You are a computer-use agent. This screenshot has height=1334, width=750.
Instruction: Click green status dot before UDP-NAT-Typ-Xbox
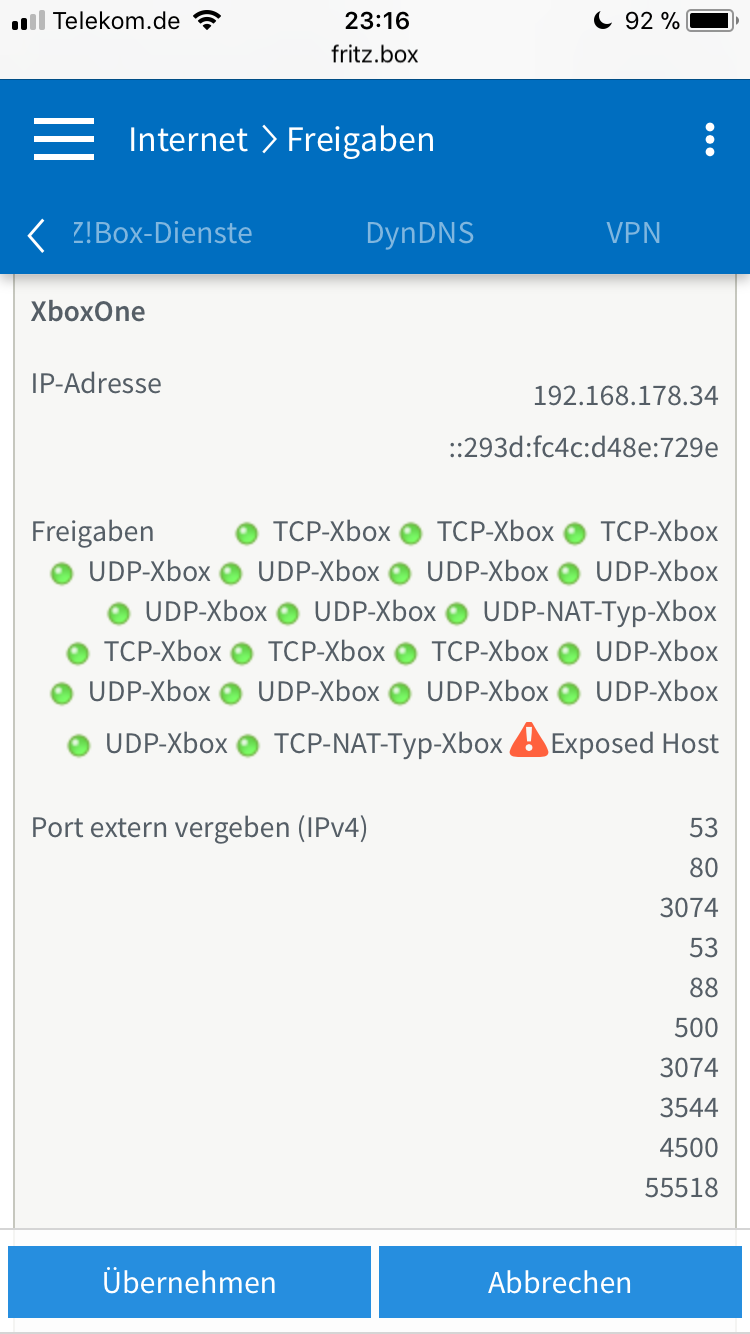457,613
